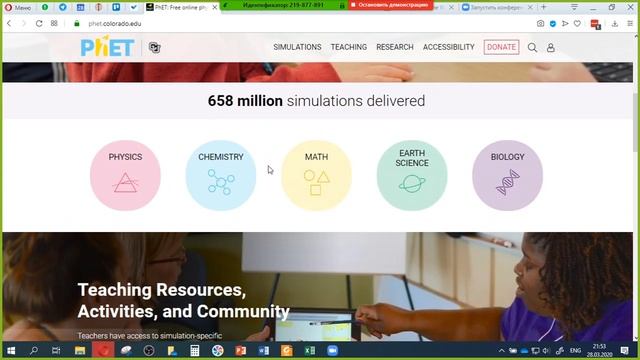640x360 pixels.
Task: Click the PhET logo
Action: click(x=107, y=46)
